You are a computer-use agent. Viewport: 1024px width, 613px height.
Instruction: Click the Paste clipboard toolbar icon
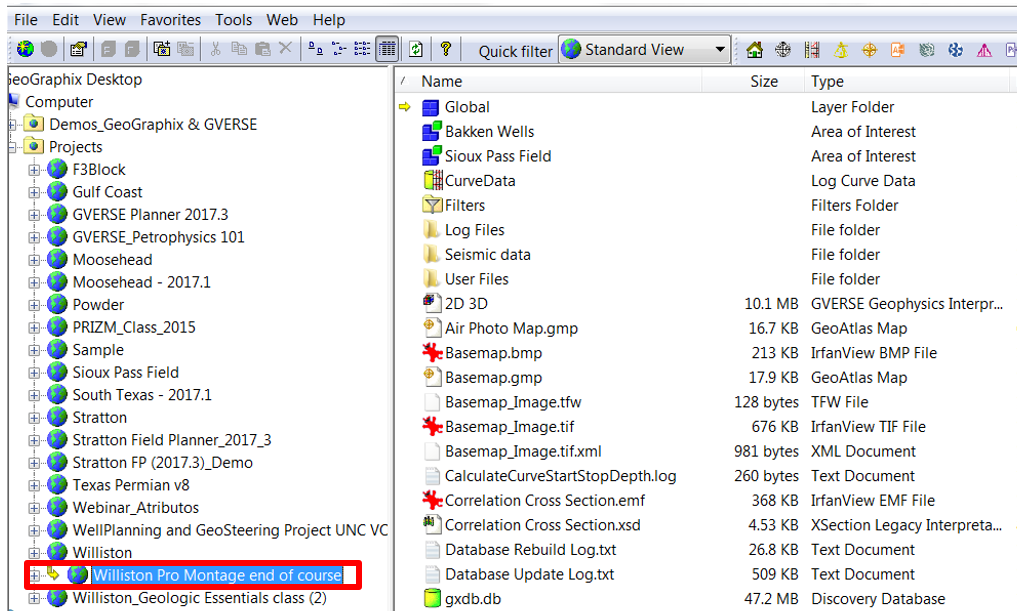point(263,49)
